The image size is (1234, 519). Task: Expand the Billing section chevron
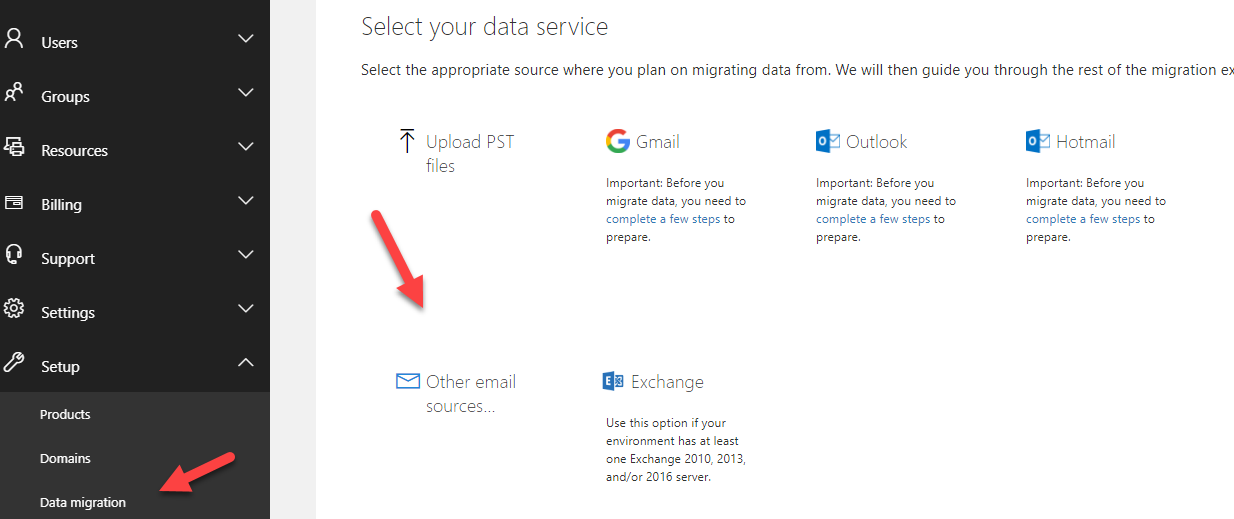246,201
